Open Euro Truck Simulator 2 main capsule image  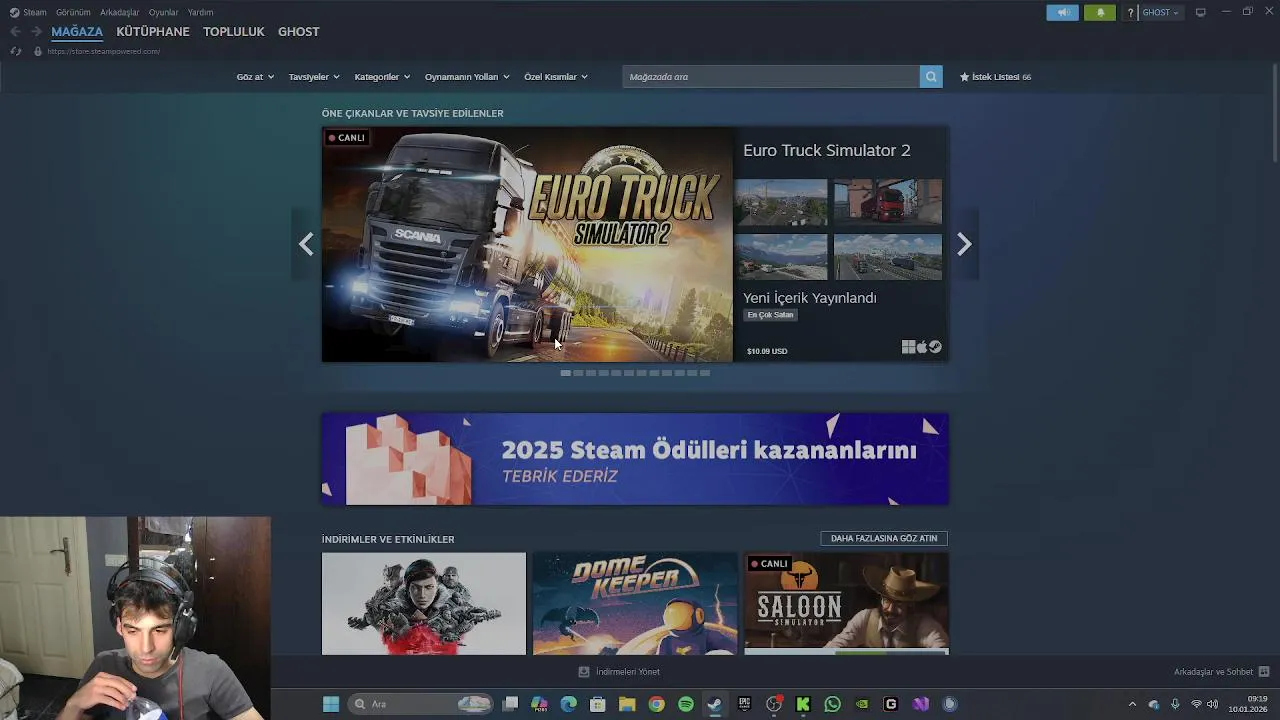click(527, 244)
